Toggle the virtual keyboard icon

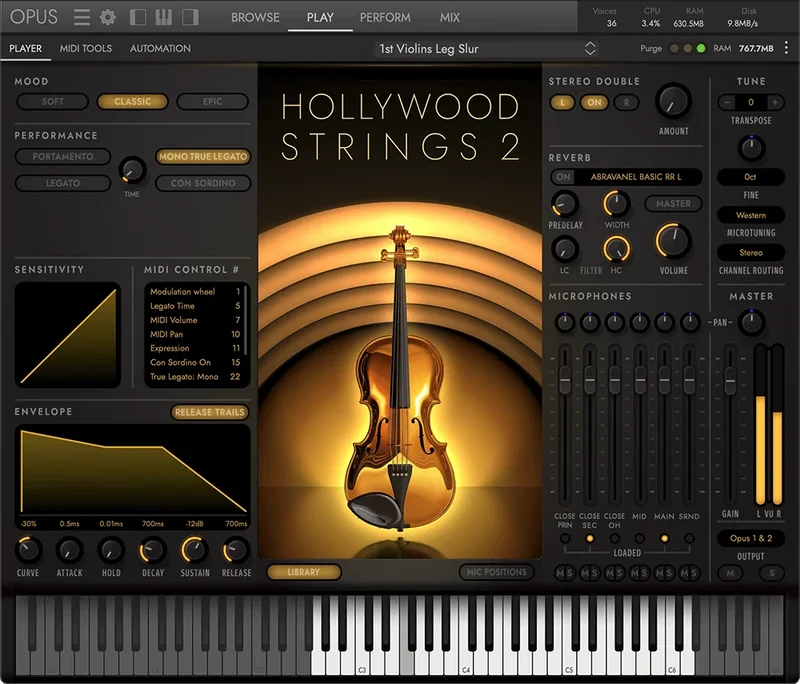pyautogui.click(x=164, y=17)
